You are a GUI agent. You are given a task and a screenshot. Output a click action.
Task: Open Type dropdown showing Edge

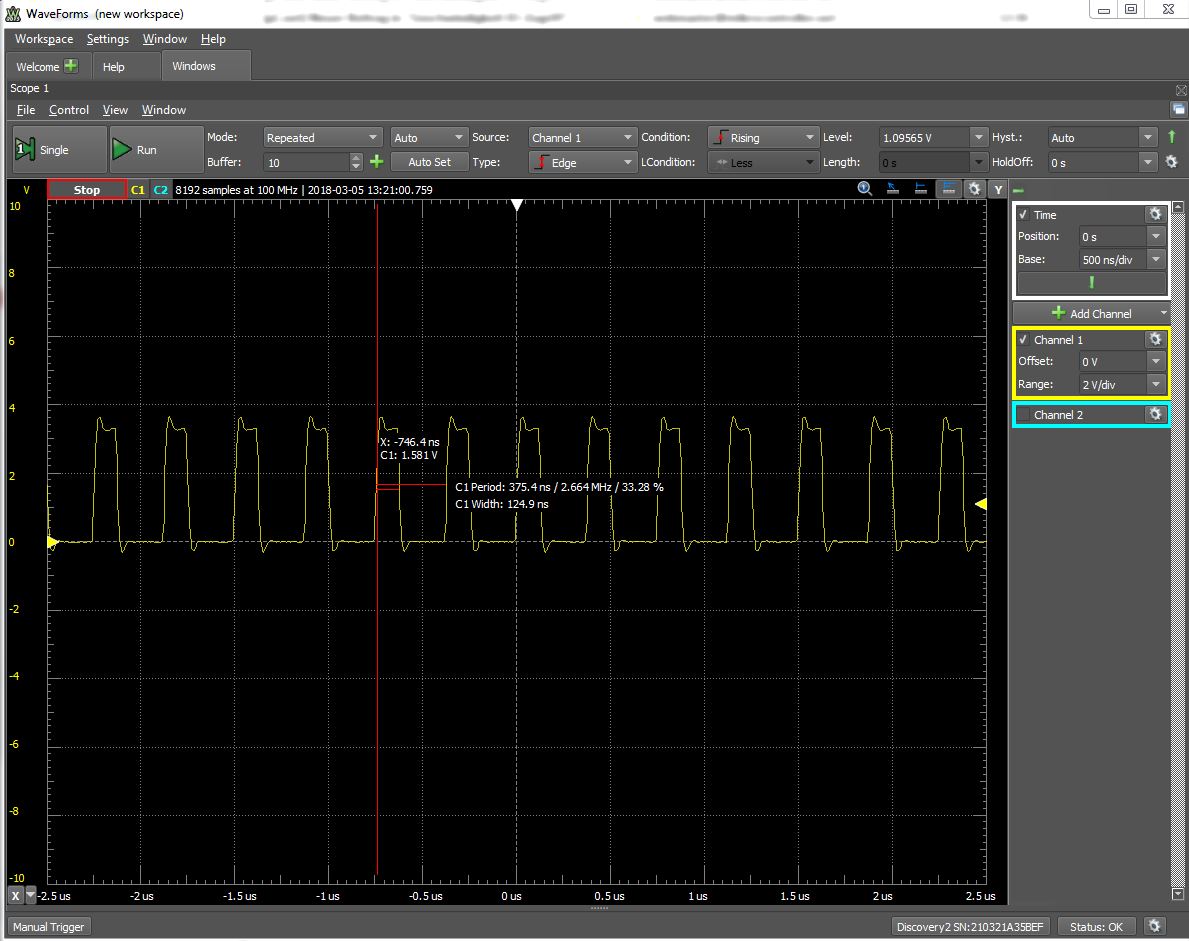(x=582, y=162)
